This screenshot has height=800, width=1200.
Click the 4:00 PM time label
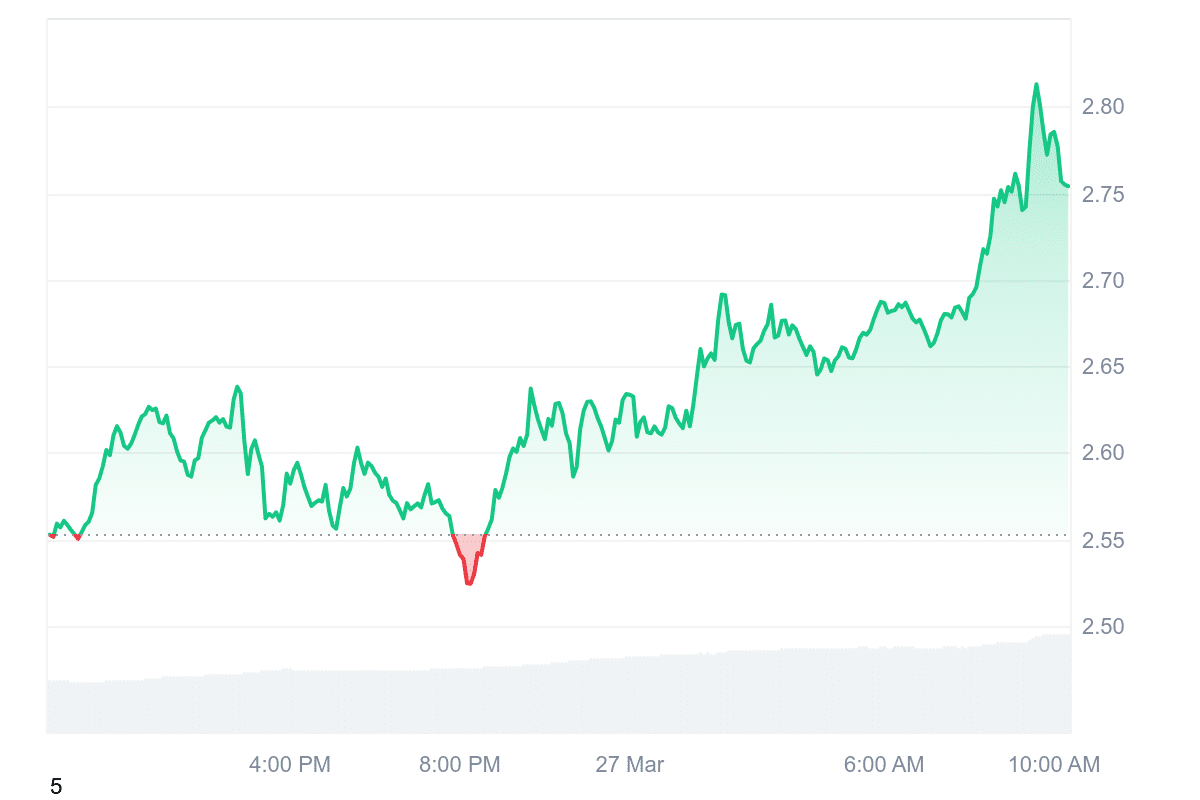(x=289, y=765)
